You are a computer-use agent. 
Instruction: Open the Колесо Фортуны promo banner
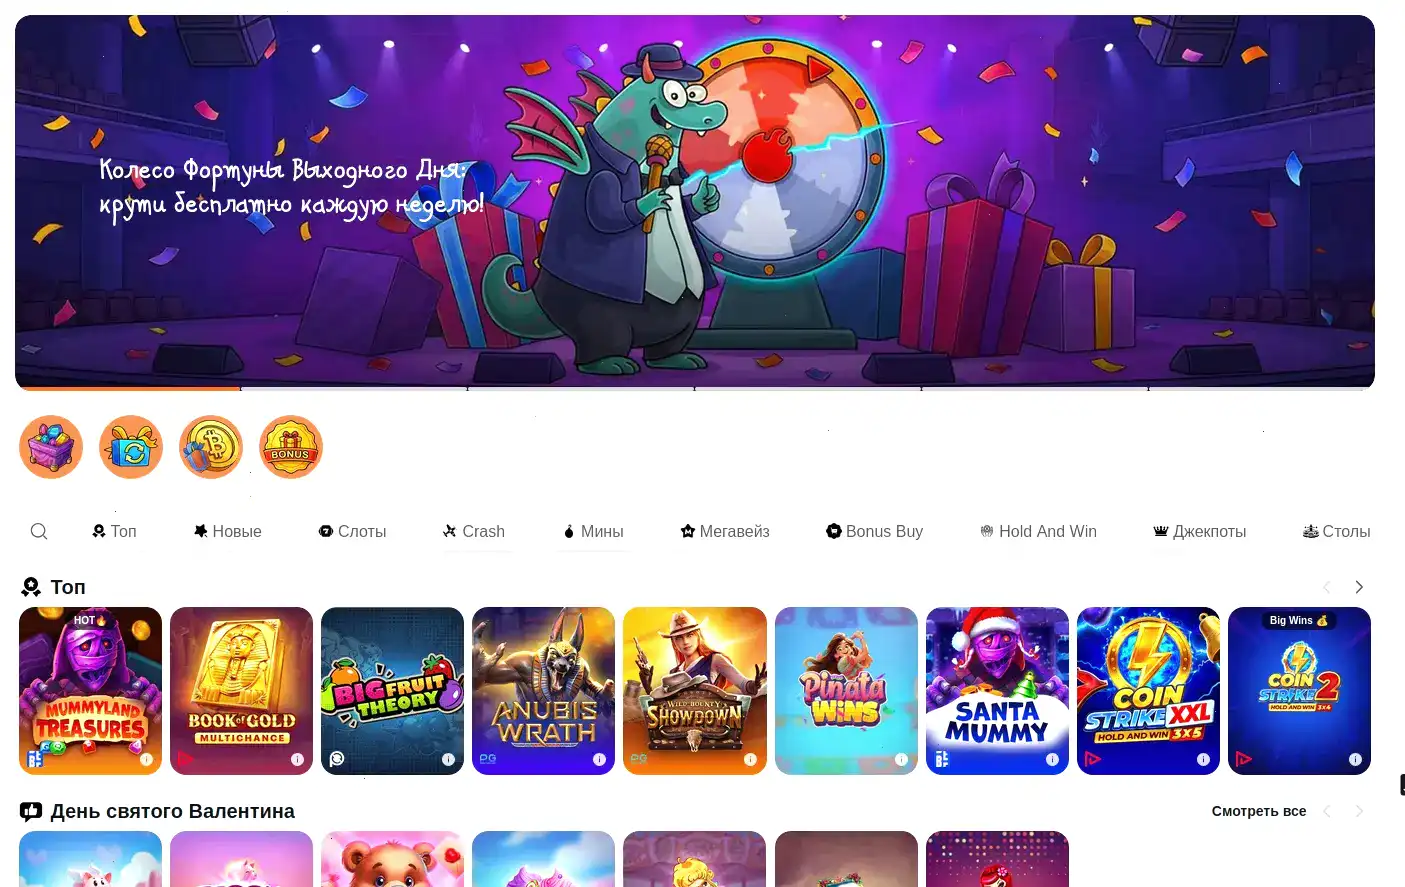(695, 200)
